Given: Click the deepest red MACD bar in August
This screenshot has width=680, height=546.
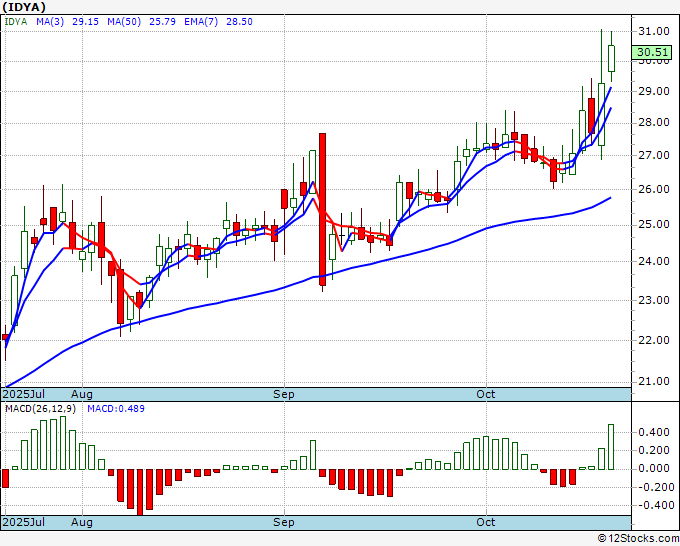Looking at the screenshot, I should [140, 492].
